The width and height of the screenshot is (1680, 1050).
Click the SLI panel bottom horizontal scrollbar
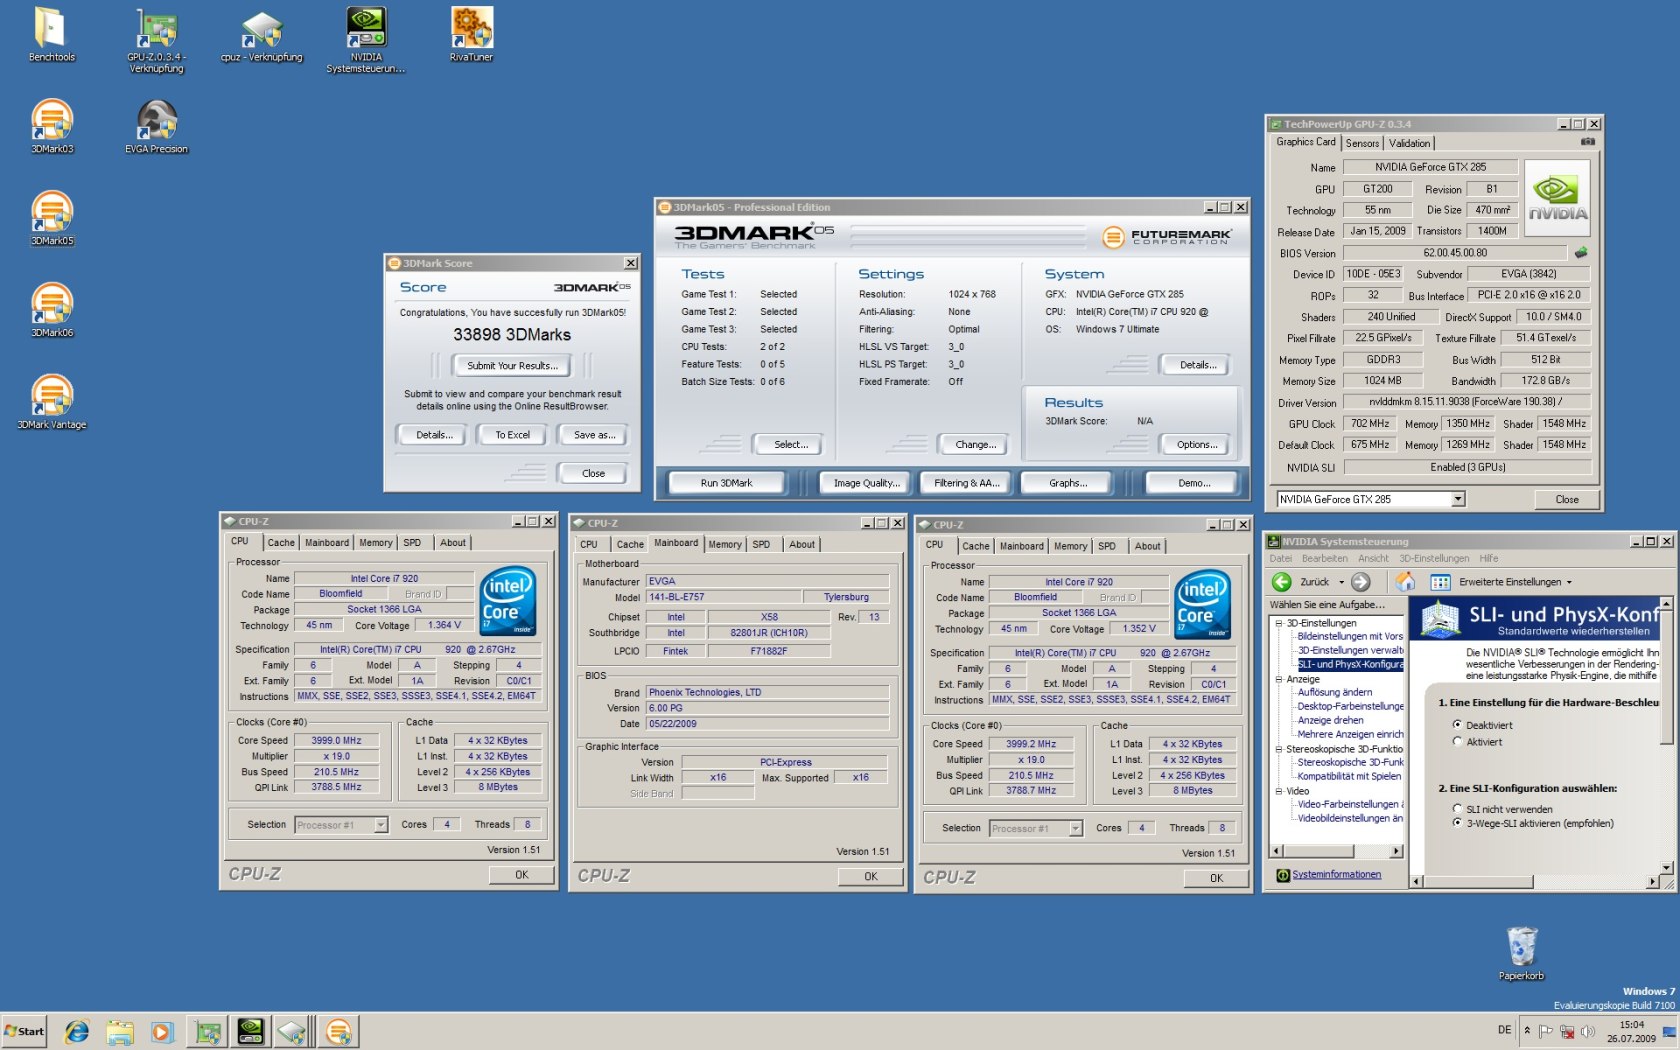(1535, 881)
